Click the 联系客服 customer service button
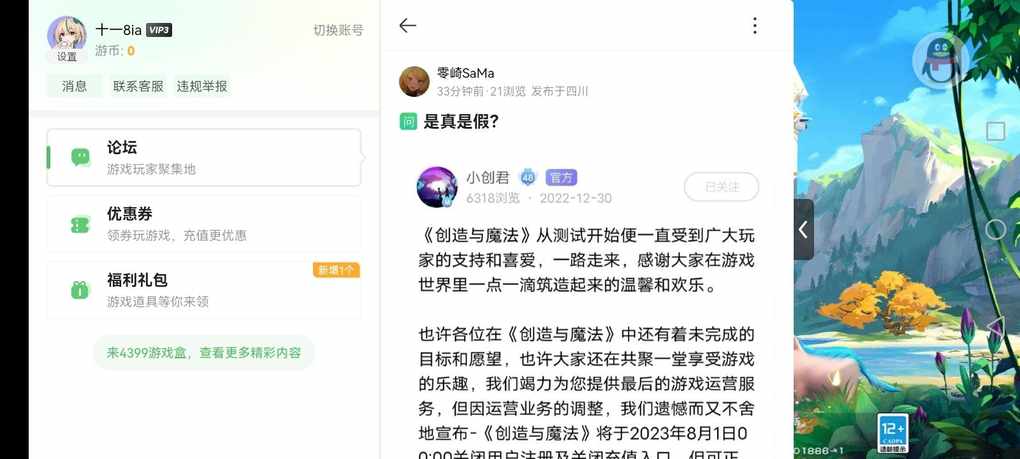The image size is (1020, 459). point(139,86)
